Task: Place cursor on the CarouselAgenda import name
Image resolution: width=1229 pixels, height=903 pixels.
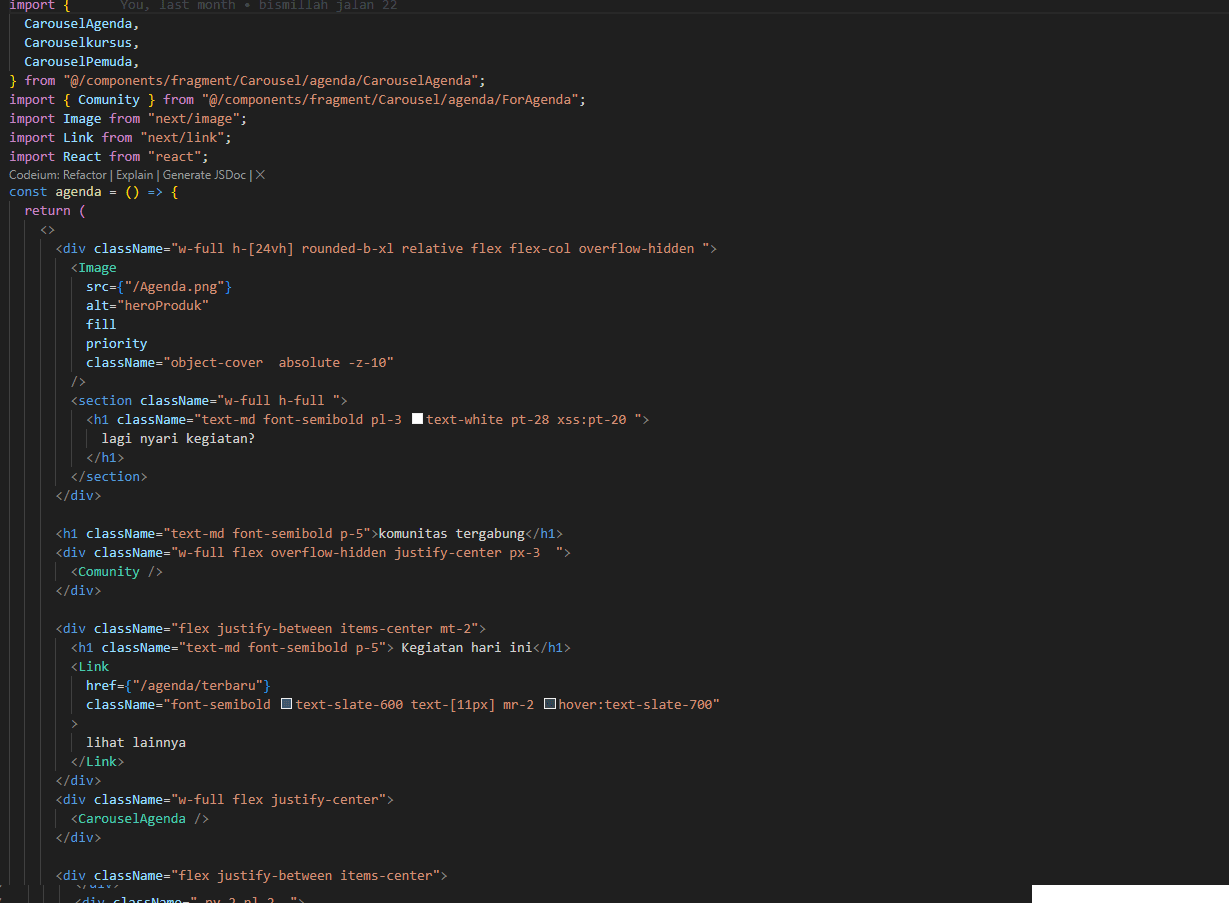Action: coord(82,23)
